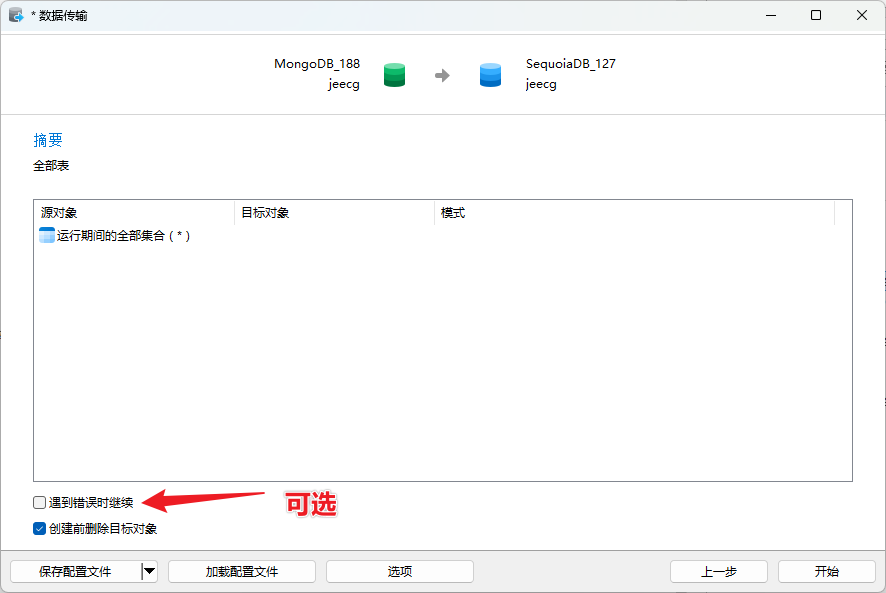
Task: Click the SequoiaDB_127 target connection label
Action: [571, 64]
